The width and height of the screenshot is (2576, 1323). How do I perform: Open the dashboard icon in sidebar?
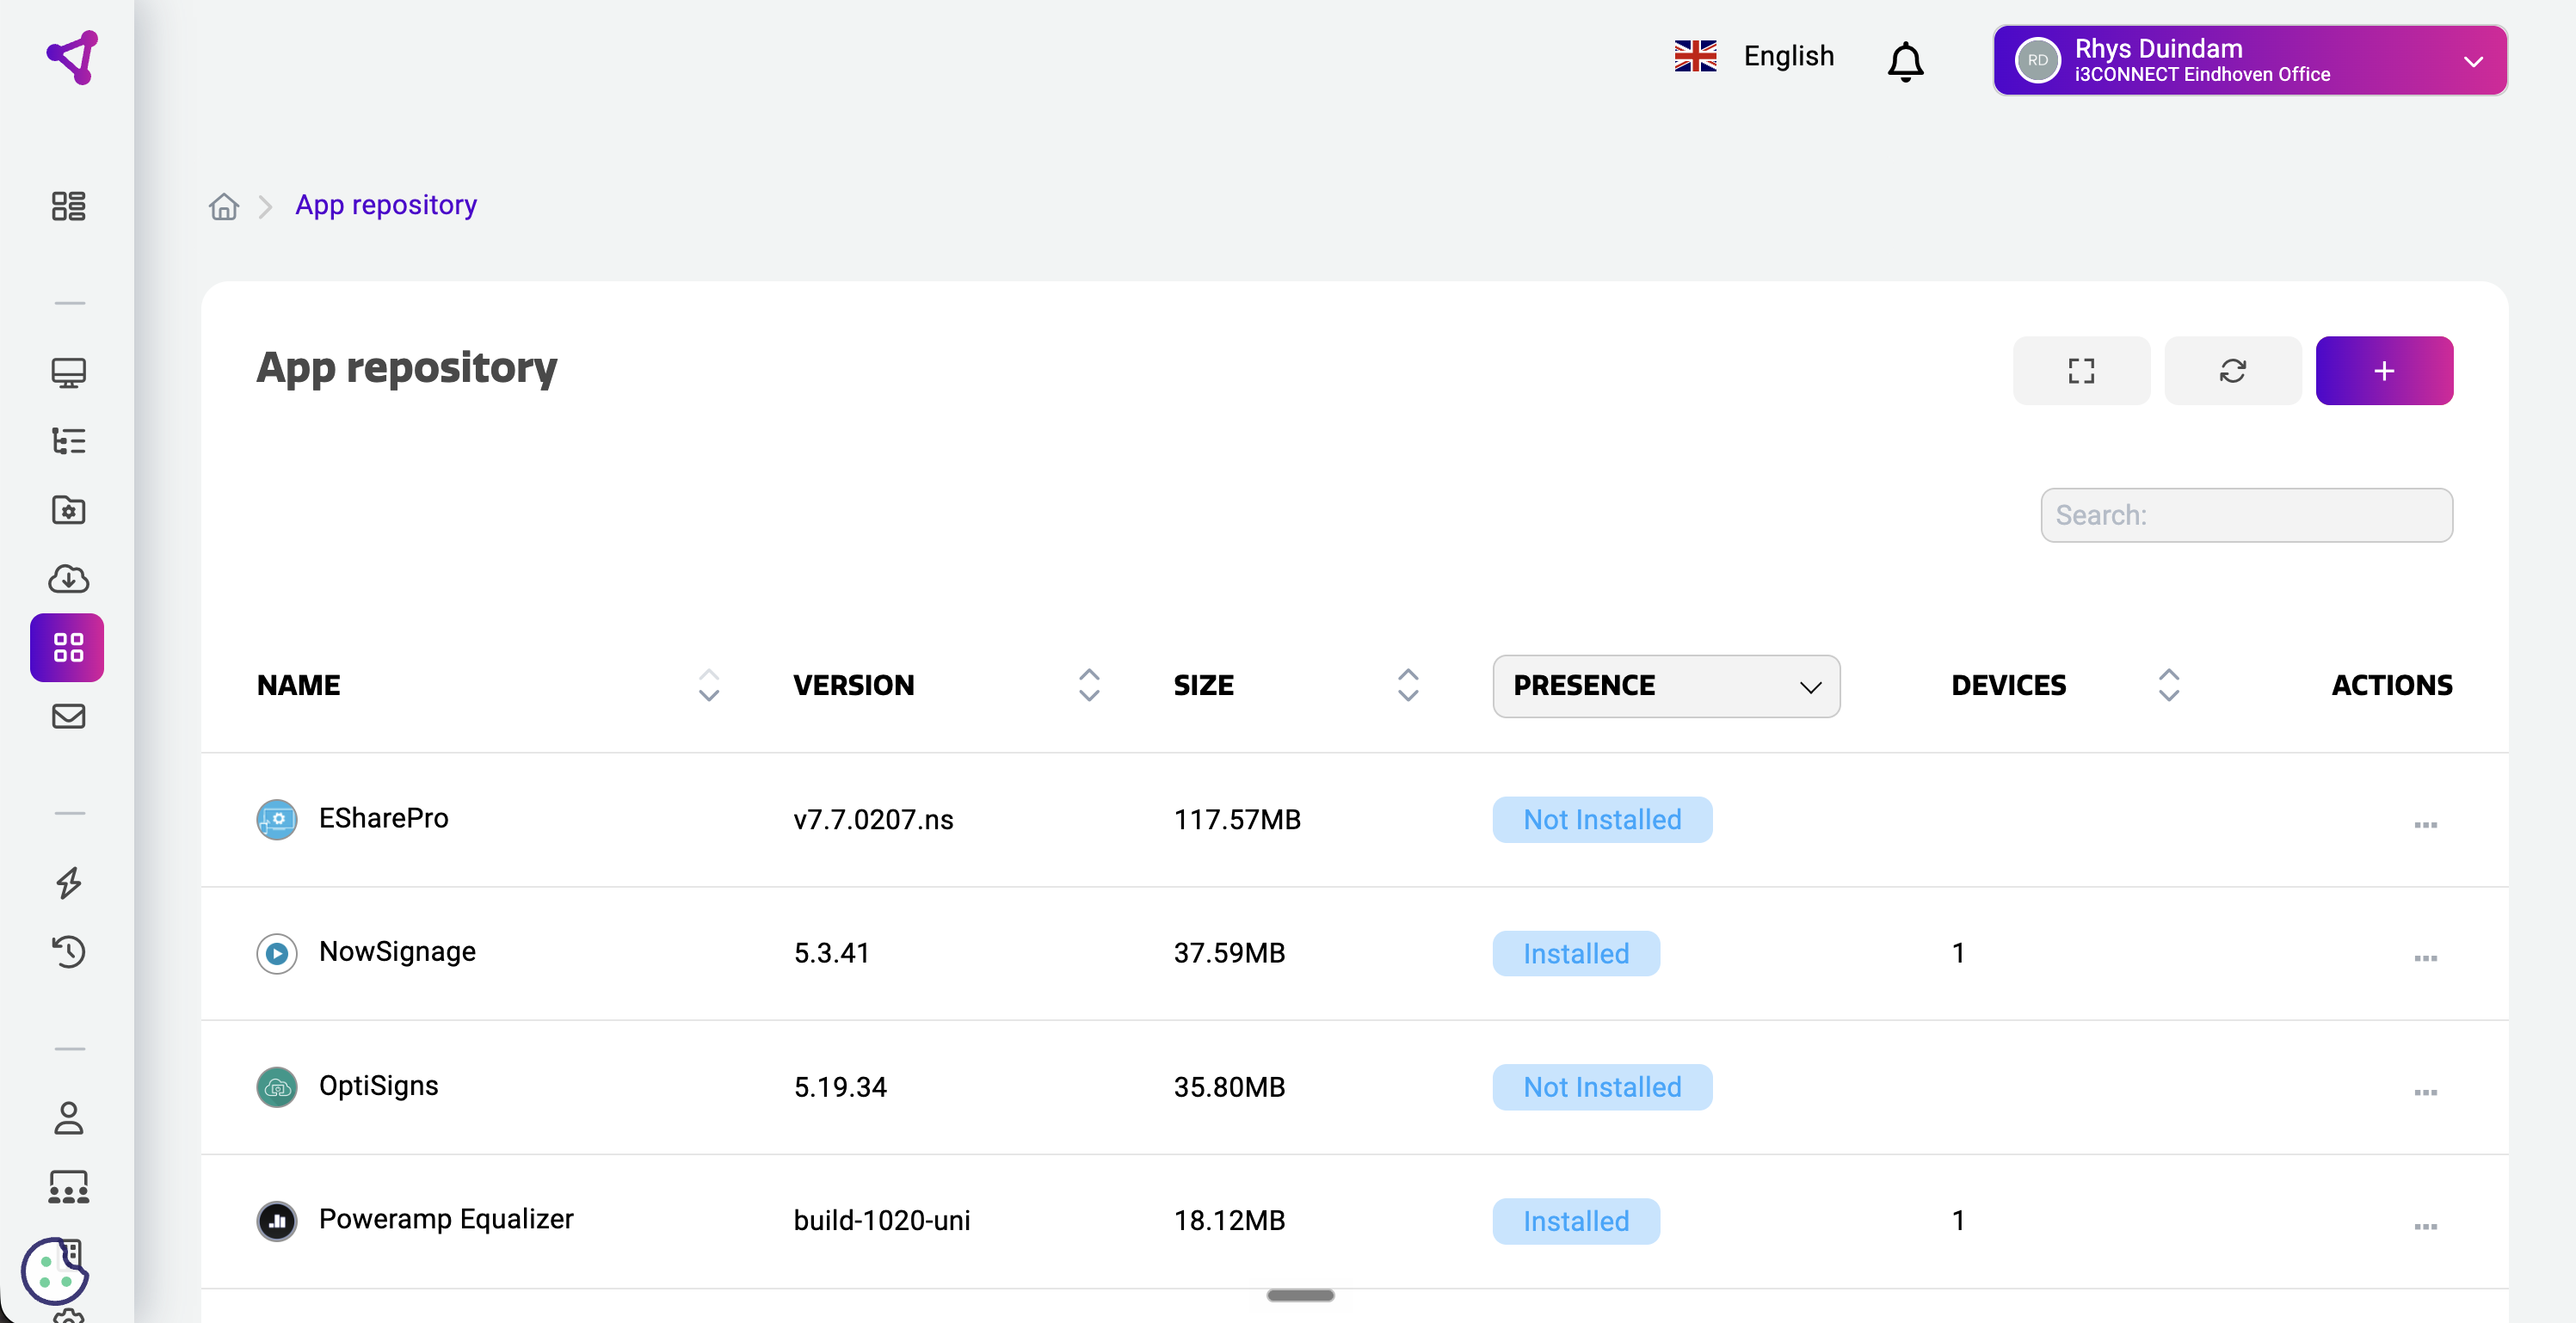tap(68, 206)
